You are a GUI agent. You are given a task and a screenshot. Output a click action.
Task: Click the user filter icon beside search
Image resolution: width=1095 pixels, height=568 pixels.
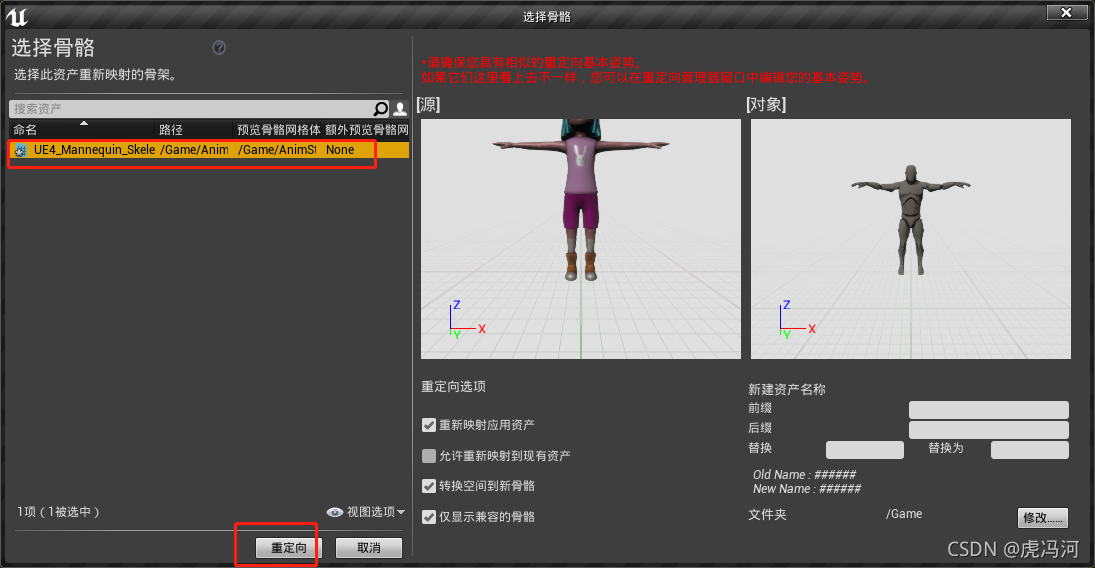tap(400, 109)
